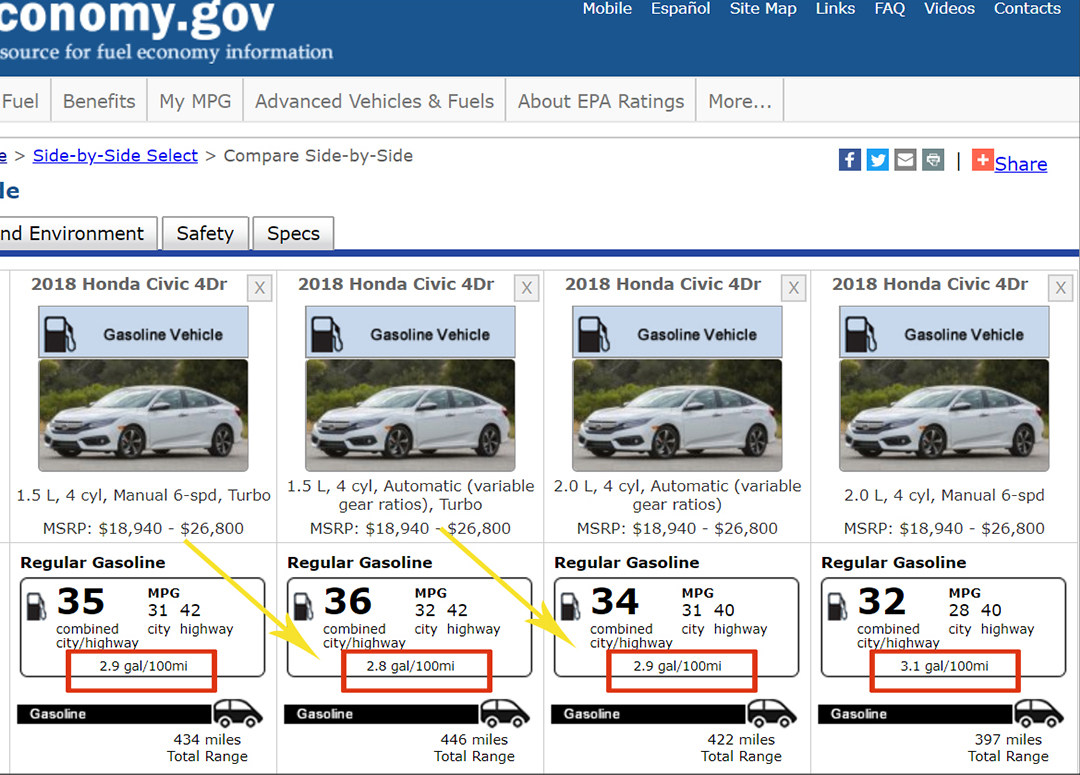Open the Advanced Vehicles & Fuels menu
Screen dimensions: 1080x775
pos(374,101)
